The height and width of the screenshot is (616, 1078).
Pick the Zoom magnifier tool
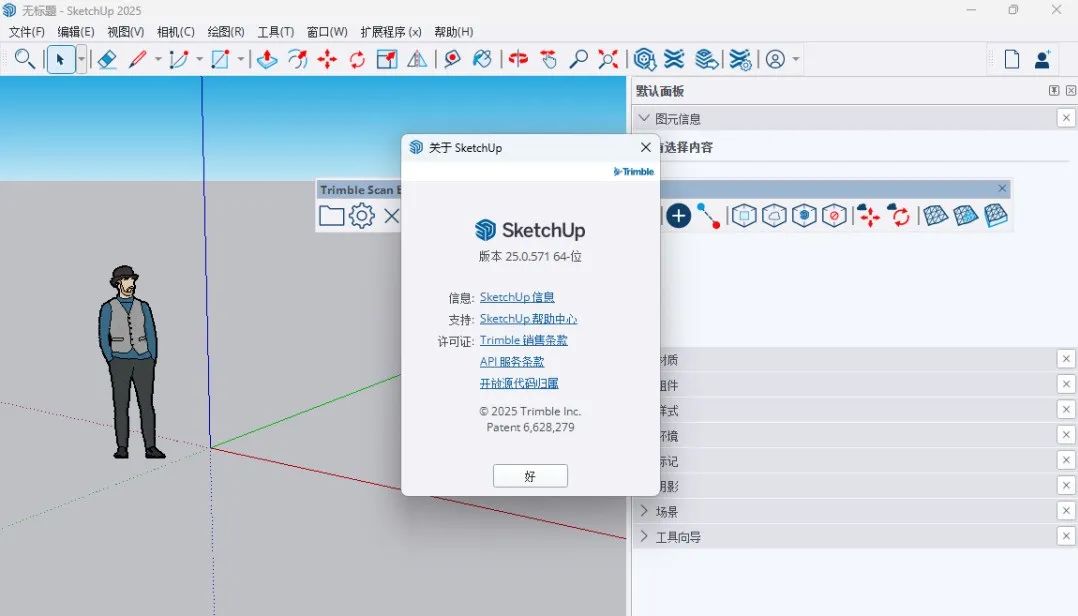coord(578,59)
